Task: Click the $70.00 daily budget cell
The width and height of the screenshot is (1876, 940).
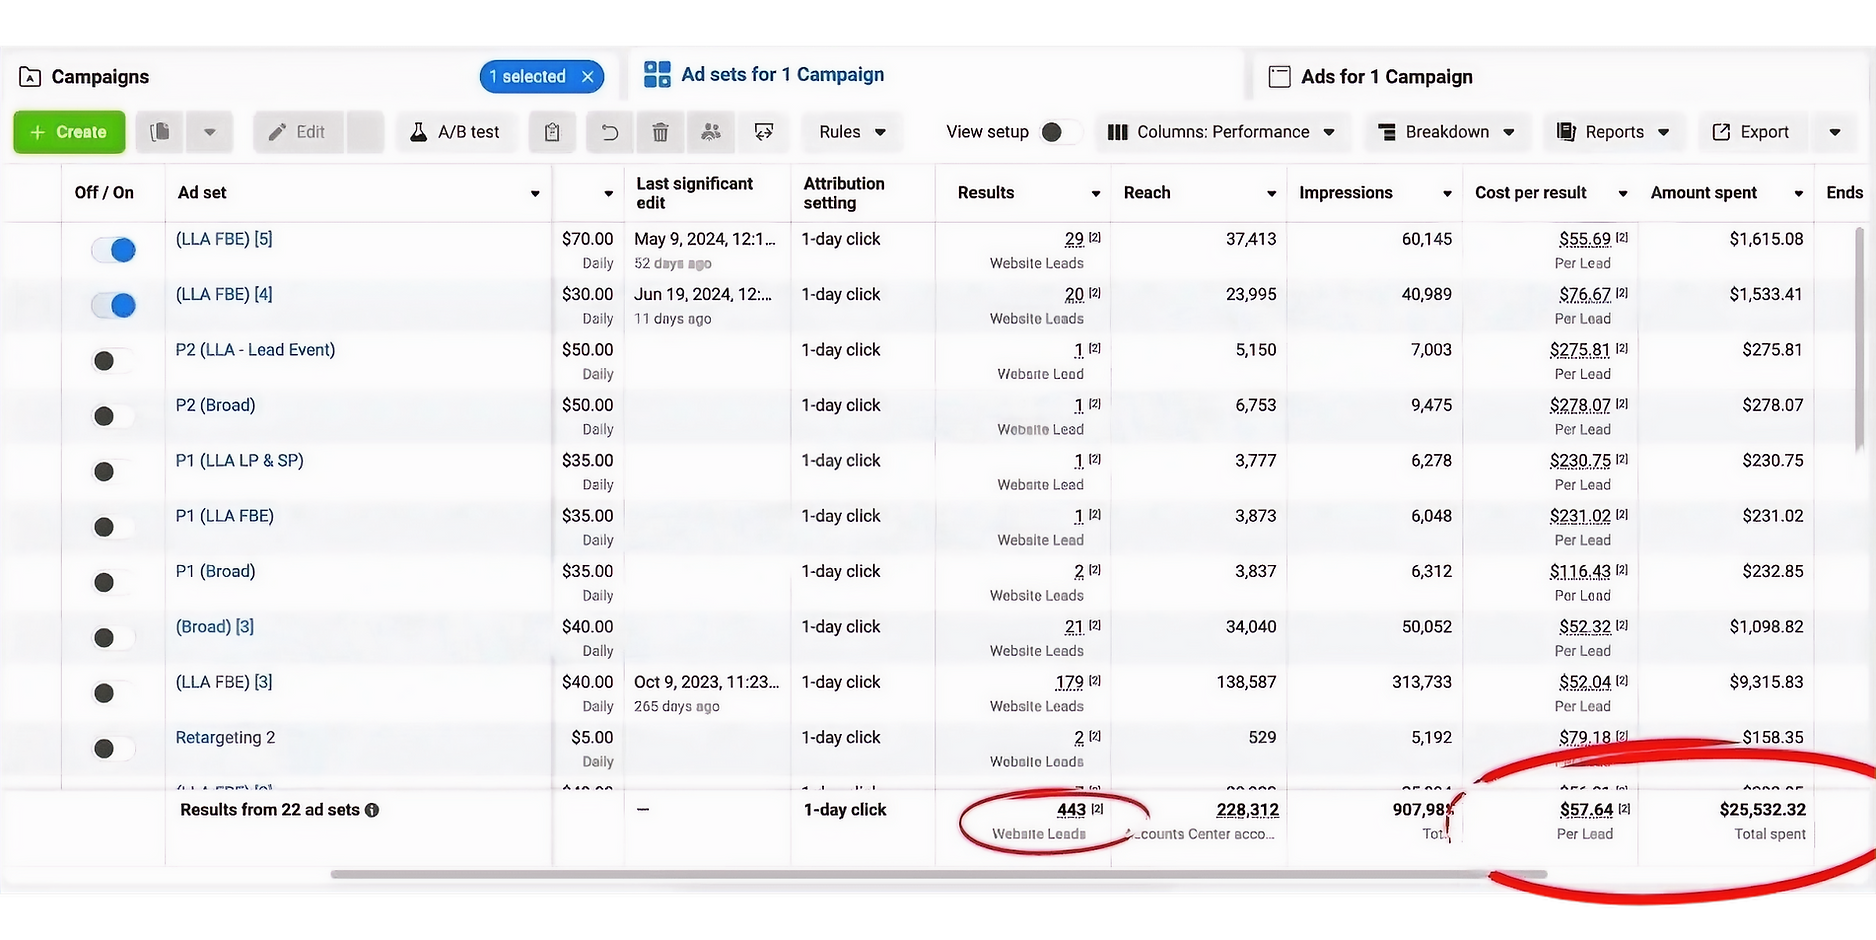Action: 587,239
